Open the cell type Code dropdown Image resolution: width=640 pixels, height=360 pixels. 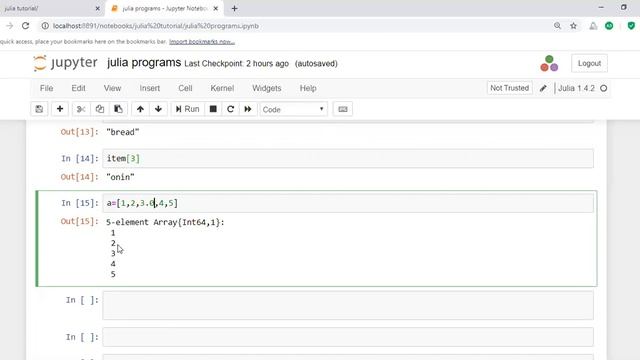293,109
